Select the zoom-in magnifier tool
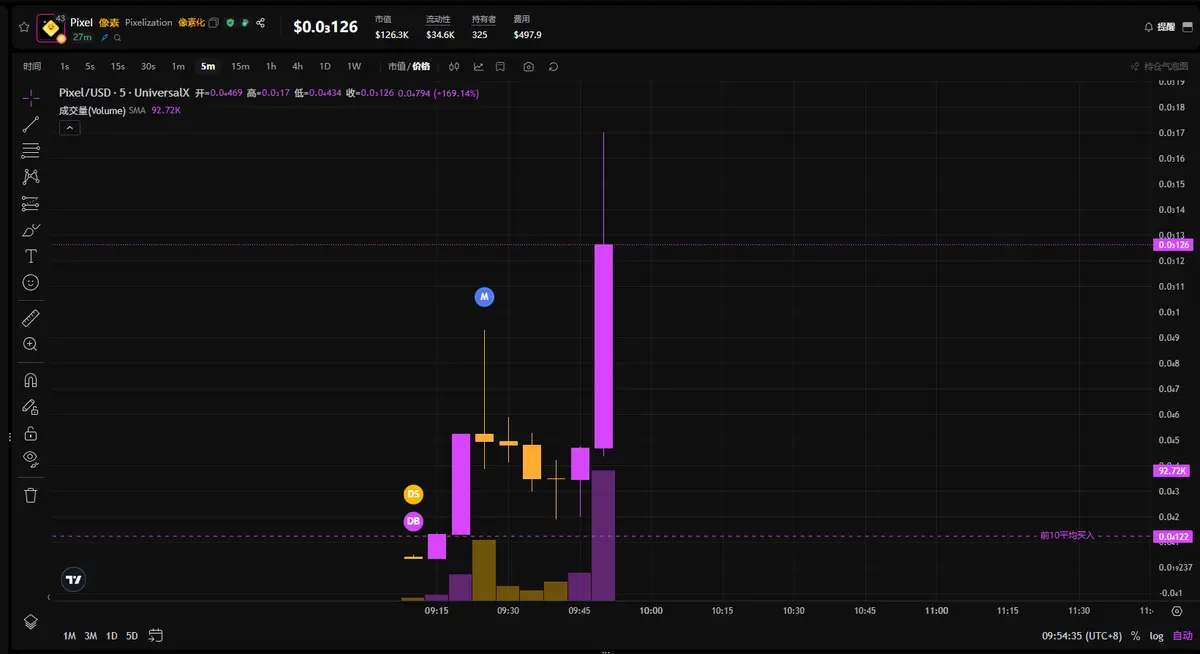 tap(31, 344)
